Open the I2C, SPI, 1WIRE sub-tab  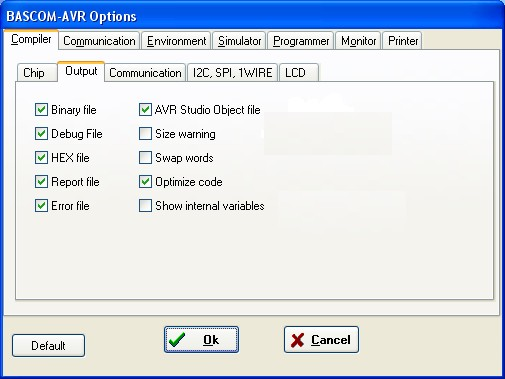233,73
